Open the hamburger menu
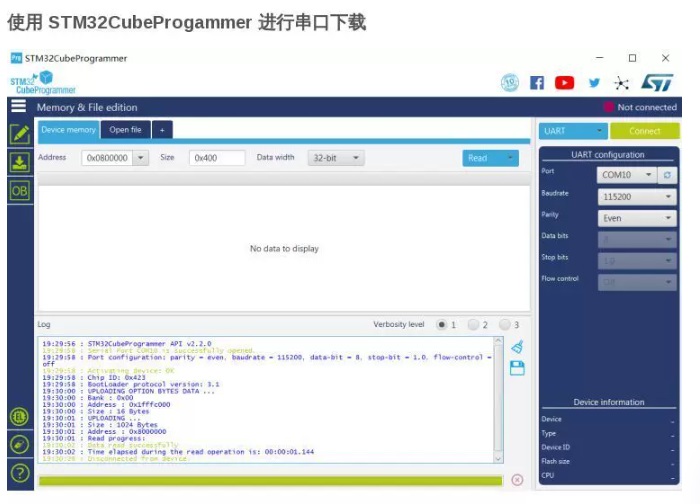The width and height of the screenshot is (700, 504). coord(18,107)
